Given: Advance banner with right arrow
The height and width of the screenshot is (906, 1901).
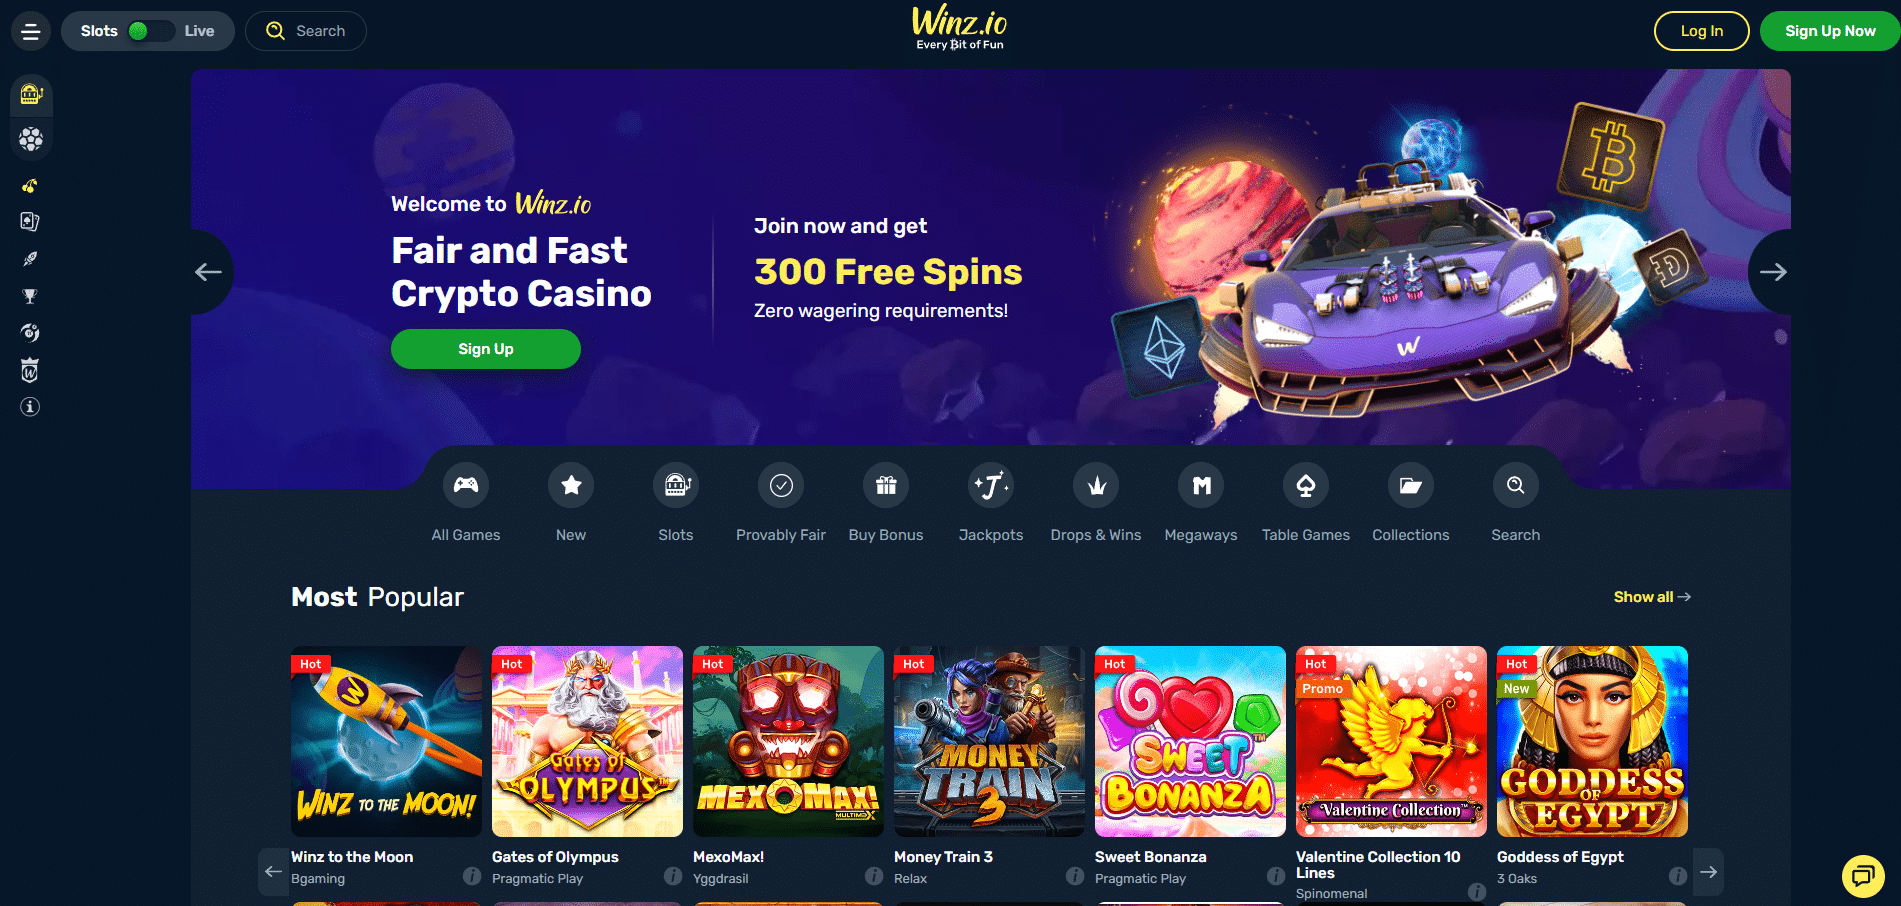Looking at the screenshot, I should [1773, 272].
